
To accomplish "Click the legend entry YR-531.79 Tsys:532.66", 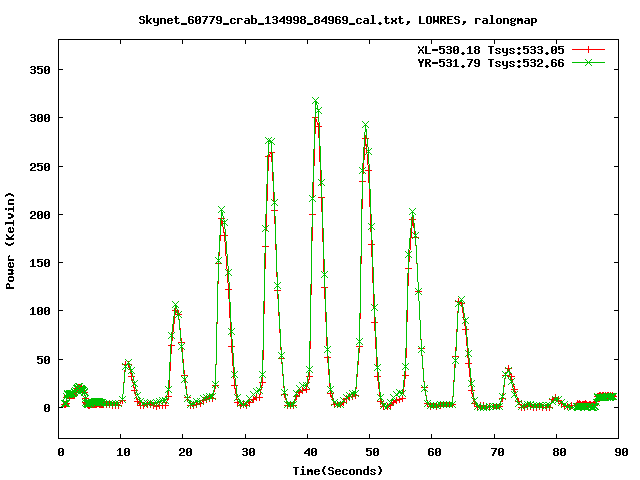I will pyautogui.click(x=491, y=63).
